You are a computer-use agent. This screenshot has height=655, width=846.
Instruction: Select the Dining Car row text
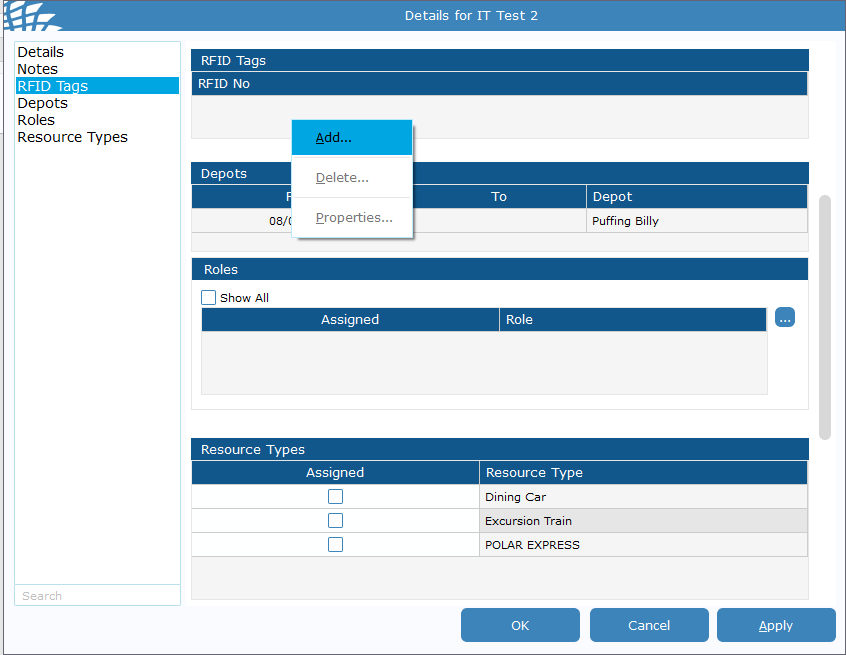click(x=515, y=497)
